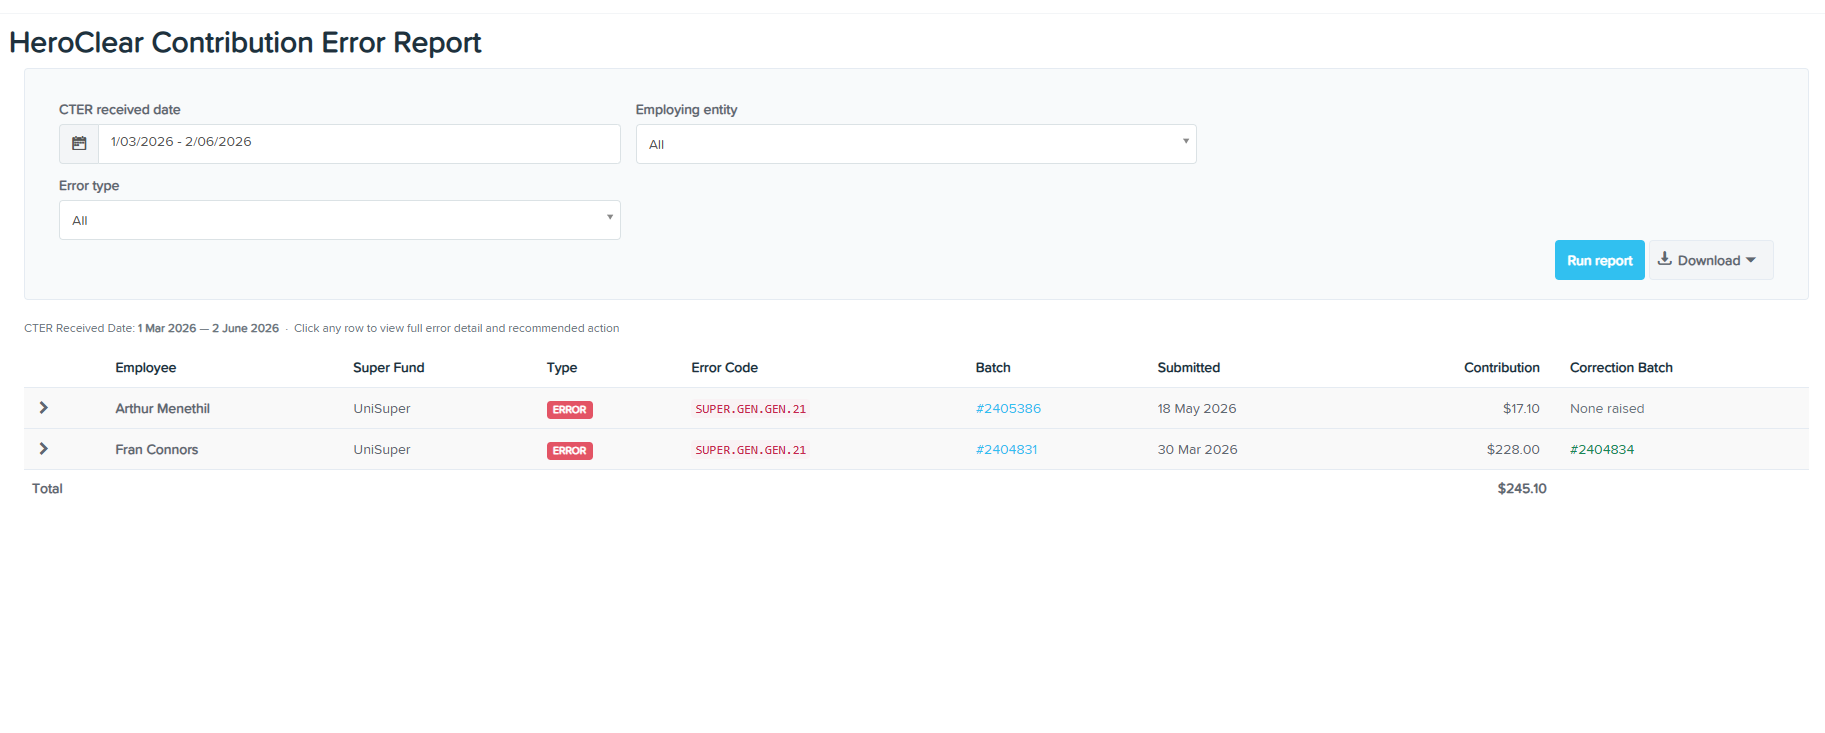1825x733 pixels.
Task: Click UniSuper in Arthur Menethil's row
Action: click(382, 409)
